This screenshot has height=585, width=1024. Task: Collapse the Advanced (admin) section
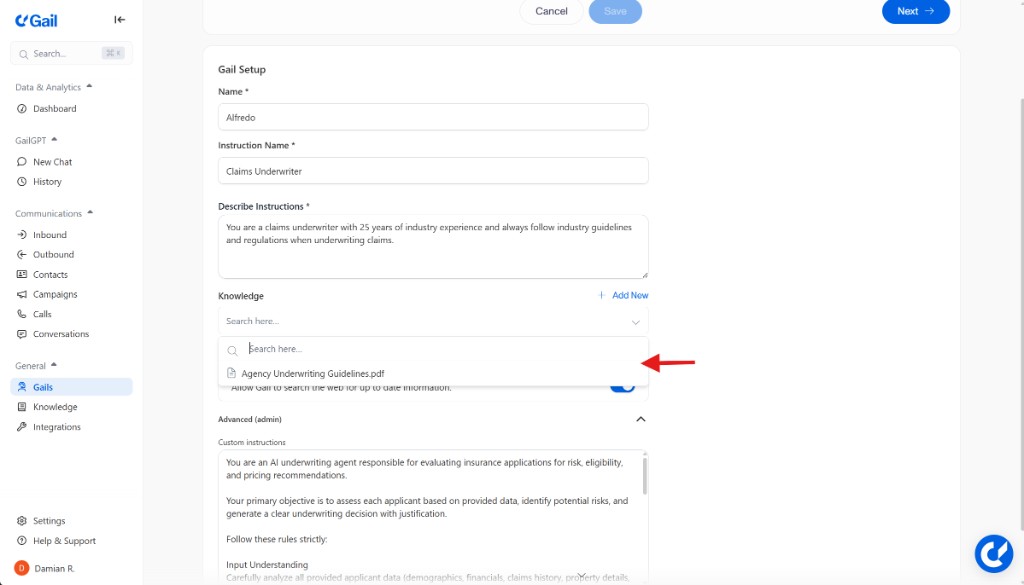[641, 419]
